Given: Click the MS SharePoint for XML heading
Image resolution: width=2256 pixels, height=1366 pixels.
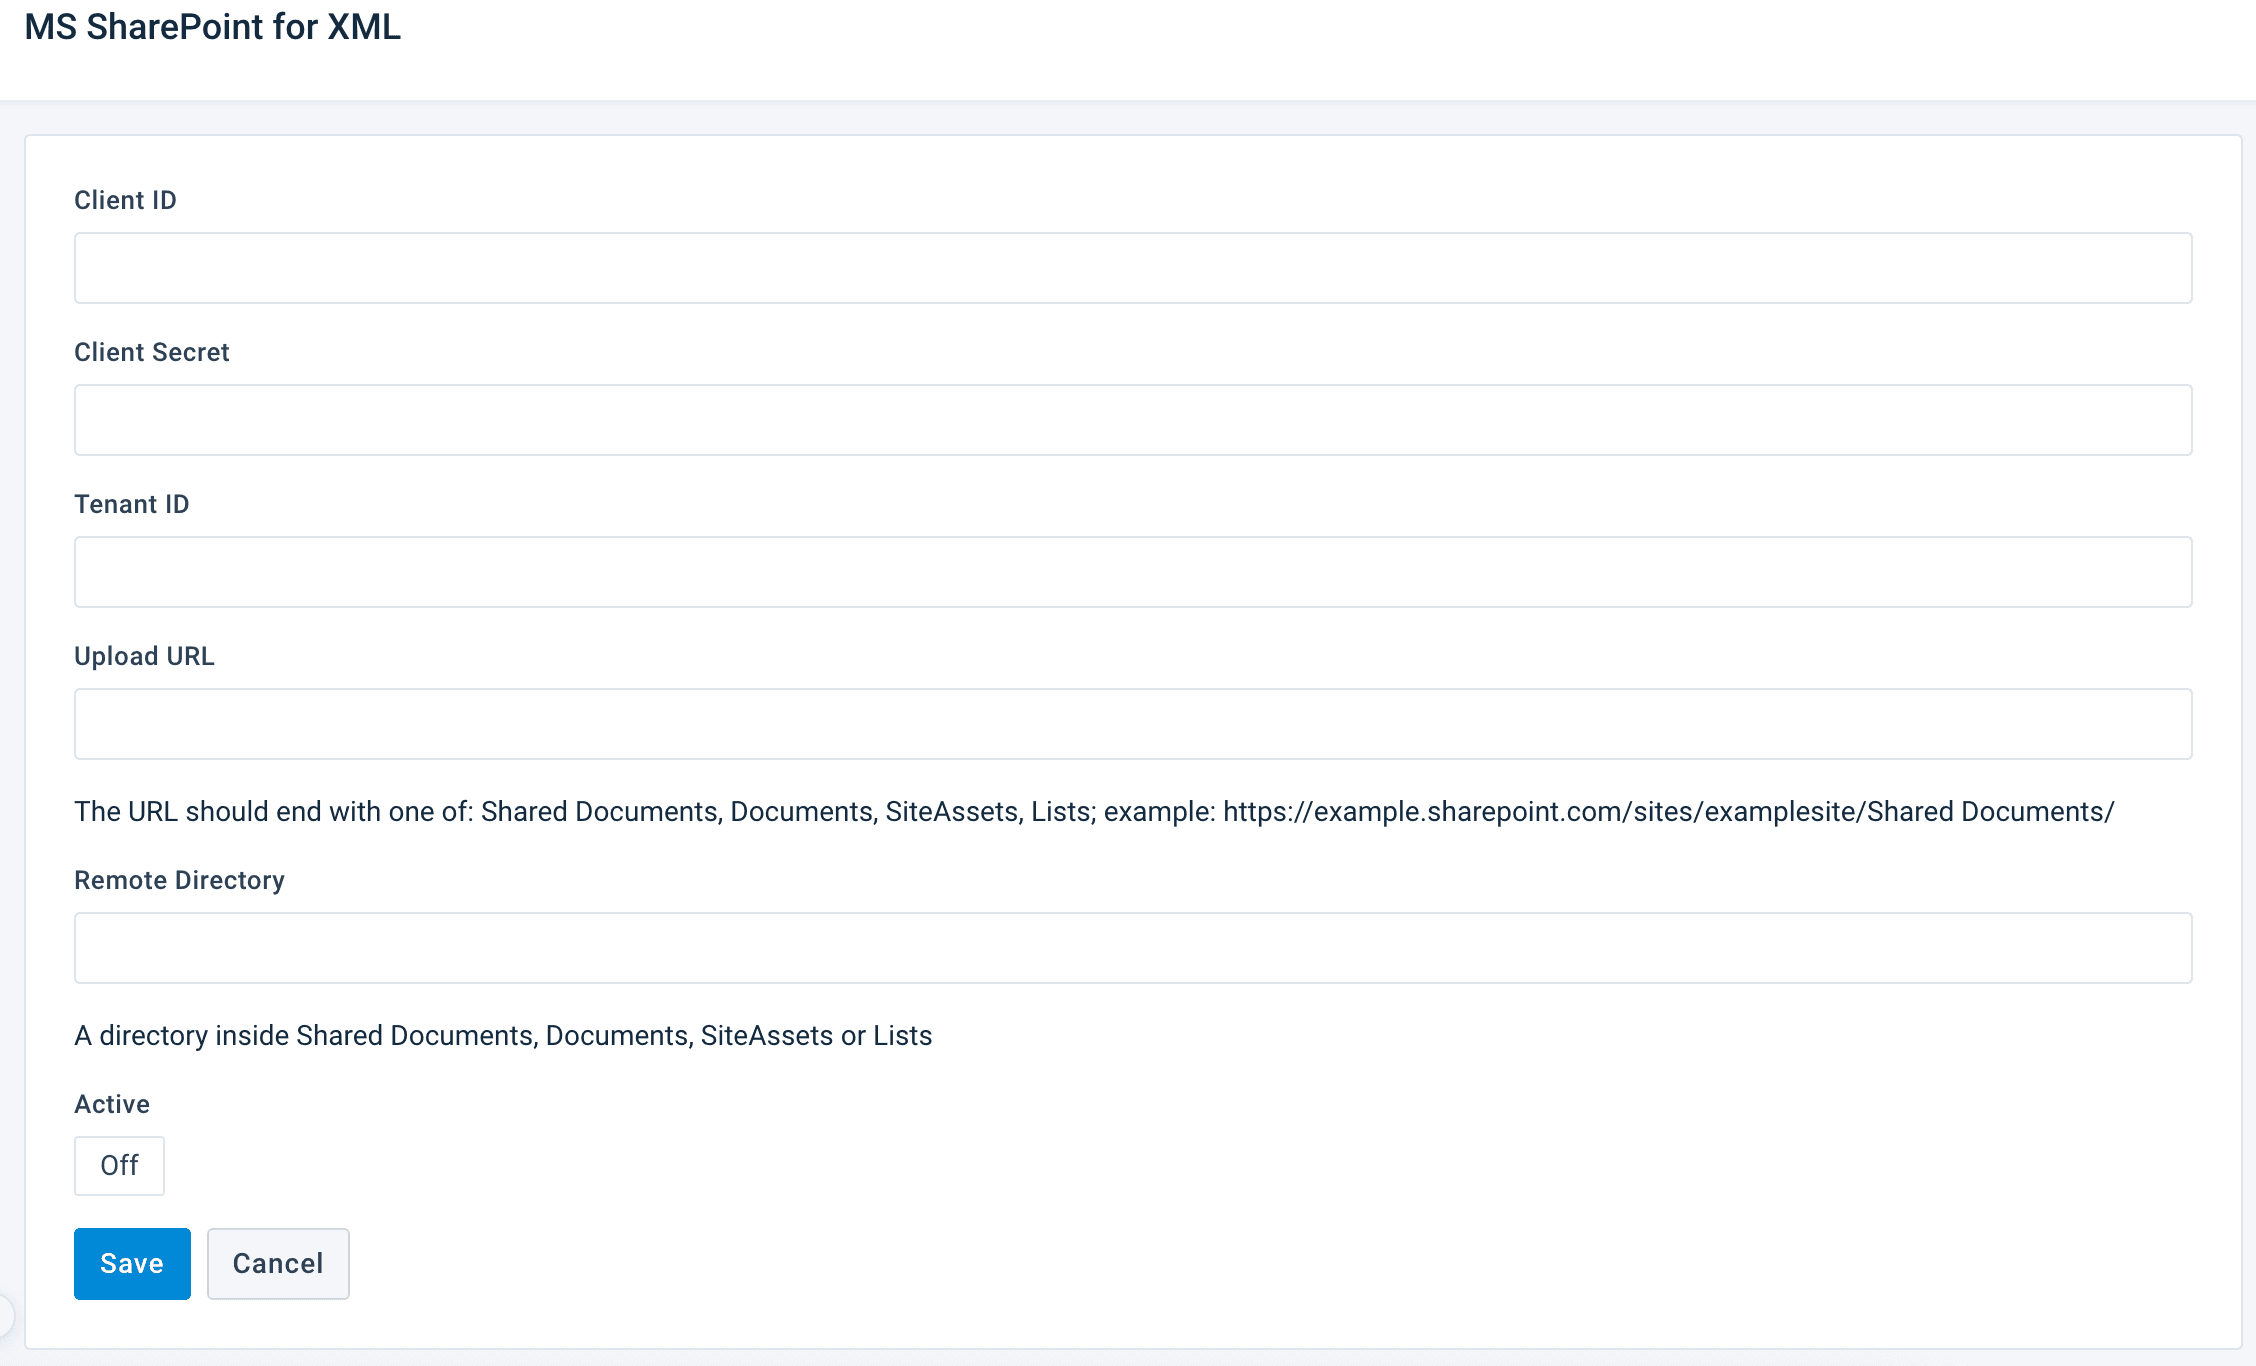Looking at the screenshot, I should pyautogui.click(x=213, y=27).
